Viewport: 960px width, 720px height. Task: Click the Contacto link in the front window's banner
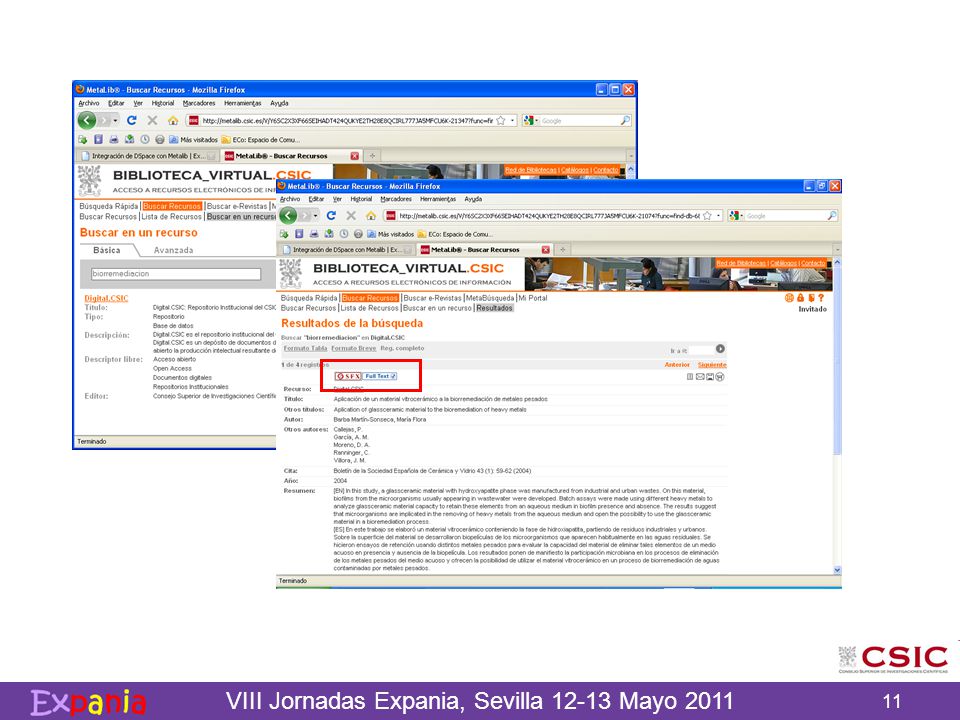pyautogui.click(x=813, y=263)
